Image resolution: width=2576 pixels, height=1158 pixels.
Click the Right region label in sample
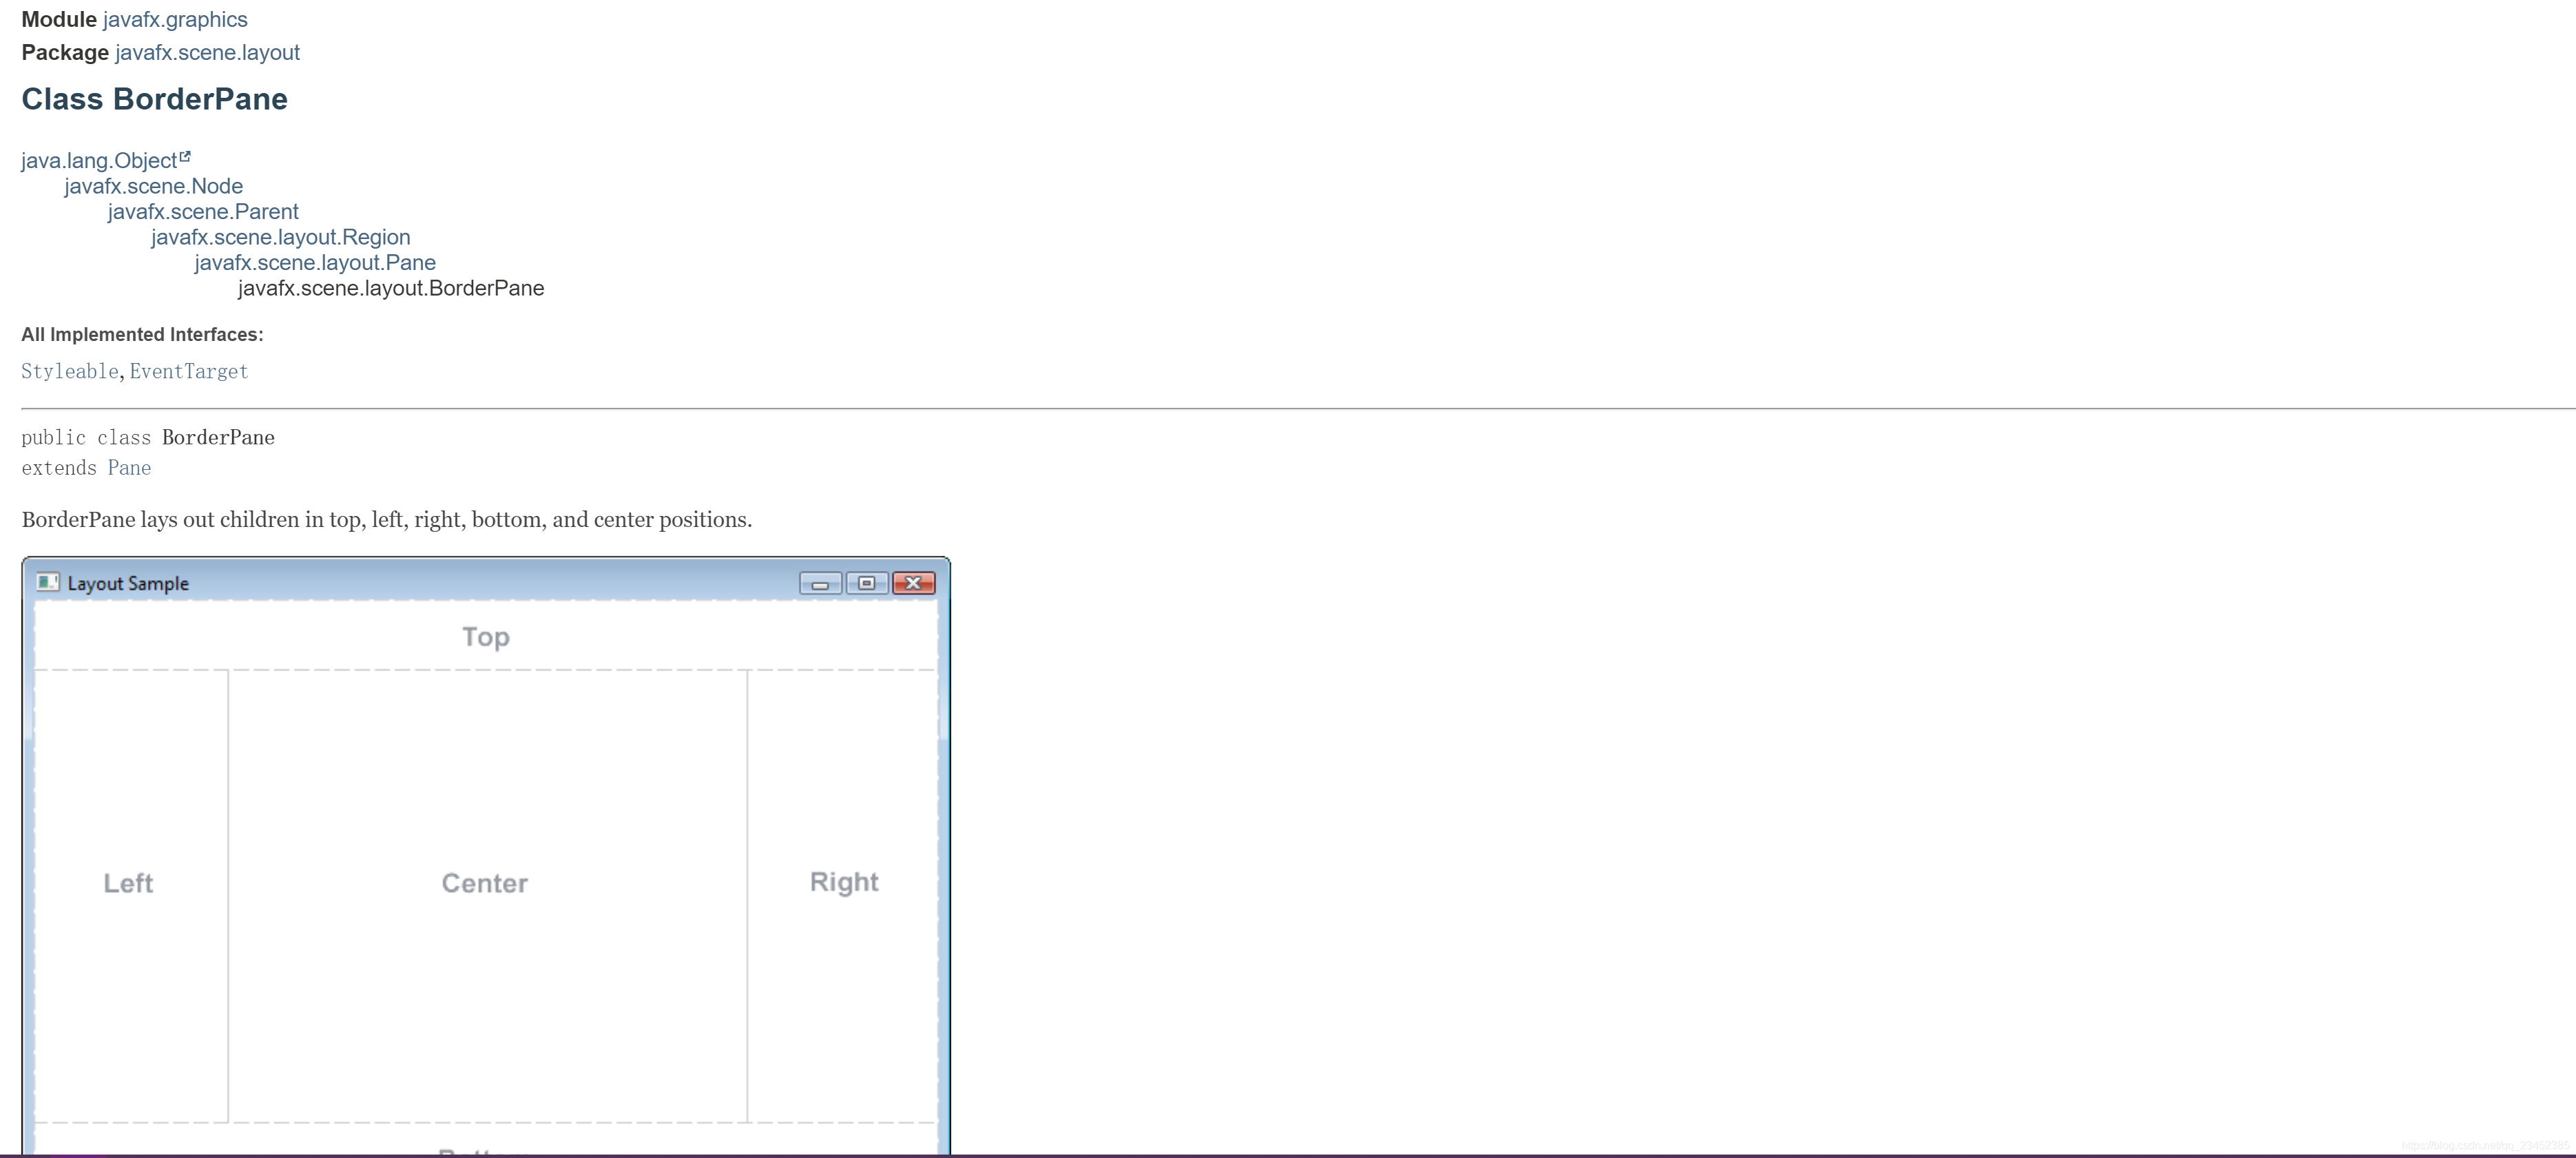coord(844,883)
